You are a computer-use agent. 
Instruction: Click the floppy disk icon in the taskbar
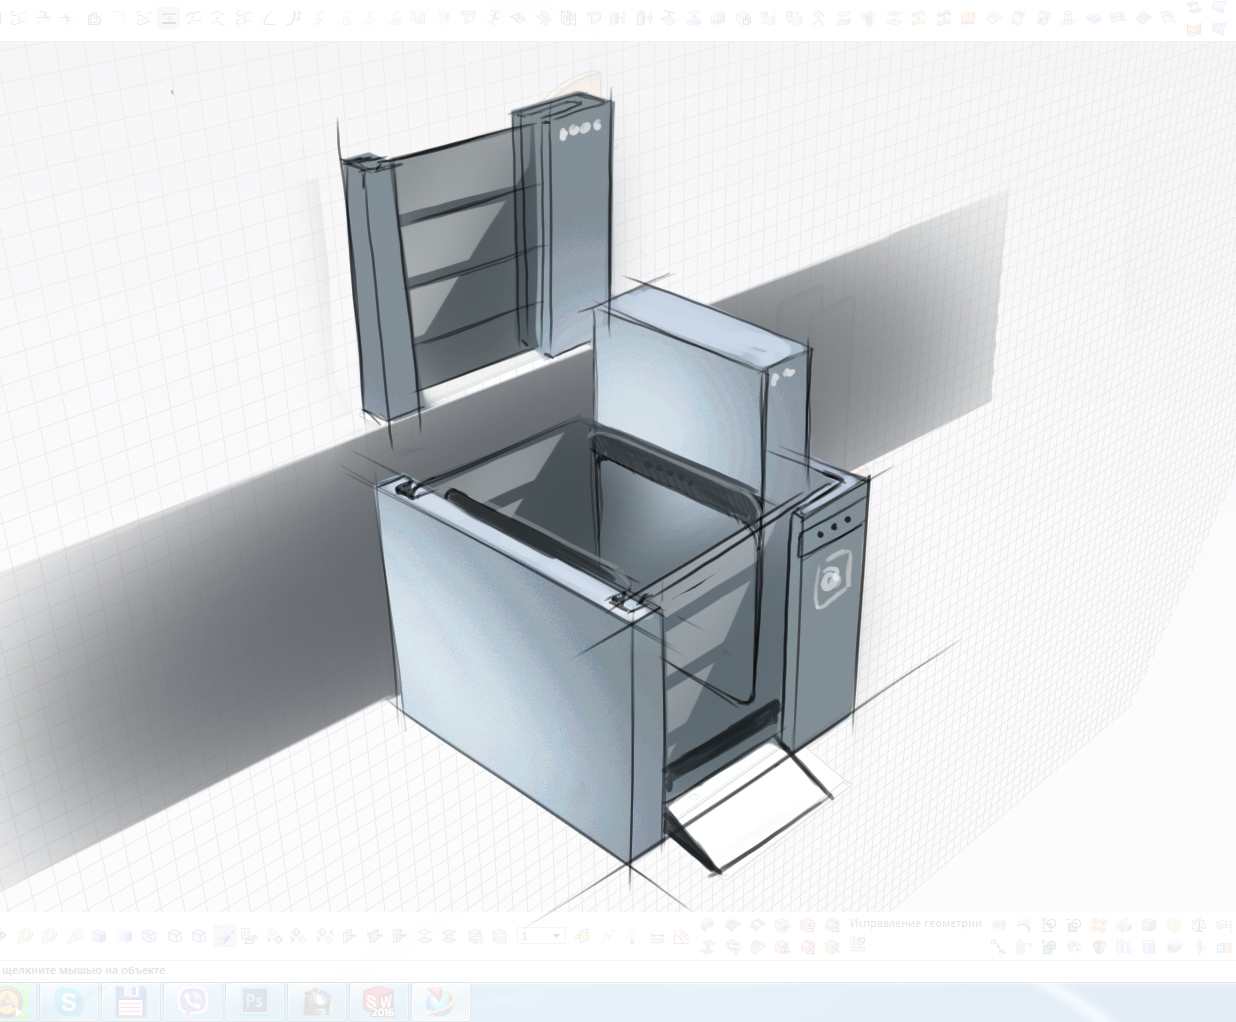[x=131, y=1001]
